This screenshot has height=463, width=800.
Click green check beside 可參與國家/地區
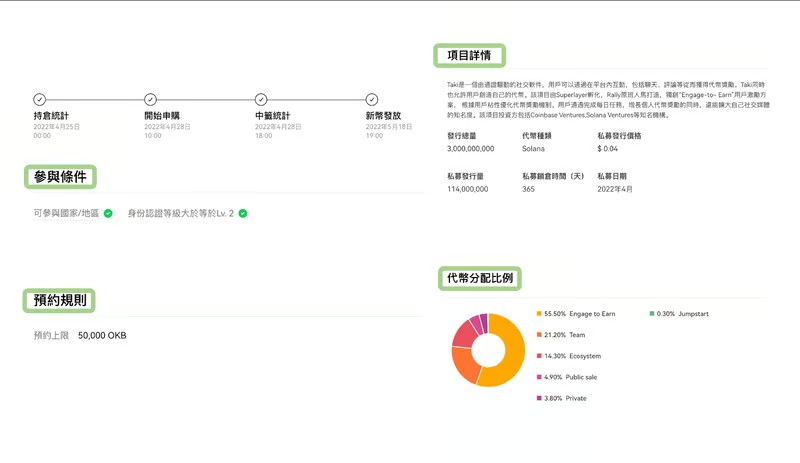click(x=108, y=213)
